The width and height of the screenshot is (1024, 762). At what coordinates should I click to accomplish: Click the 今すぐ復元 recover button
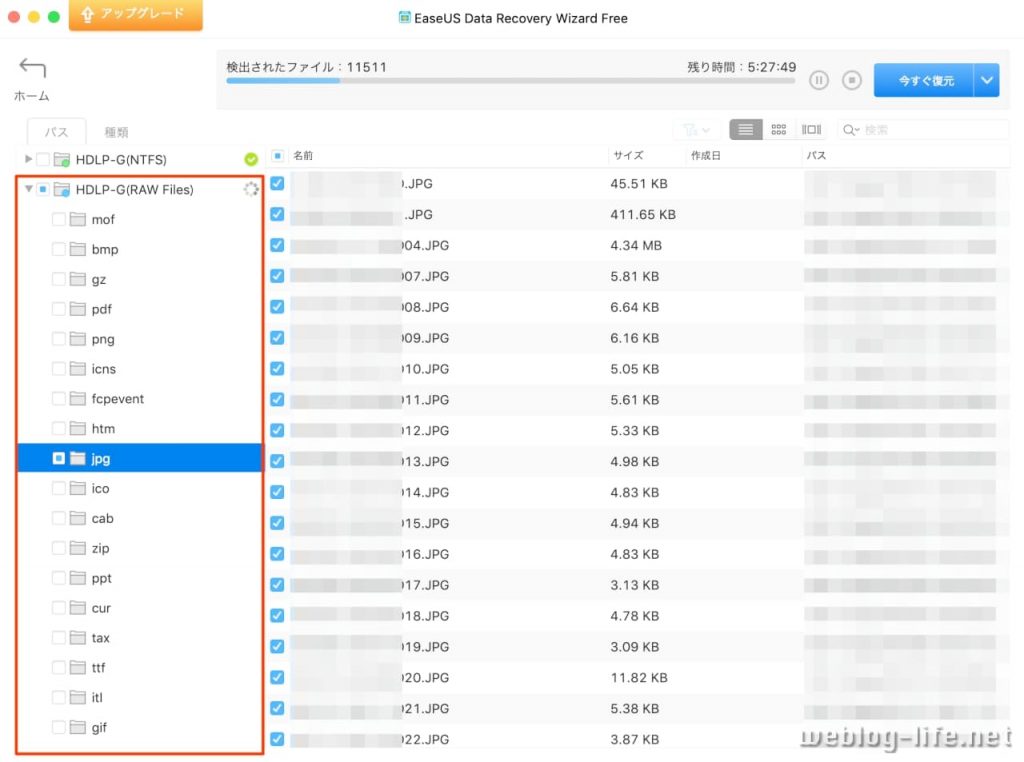pyautogui.click(x=925, y=80)
